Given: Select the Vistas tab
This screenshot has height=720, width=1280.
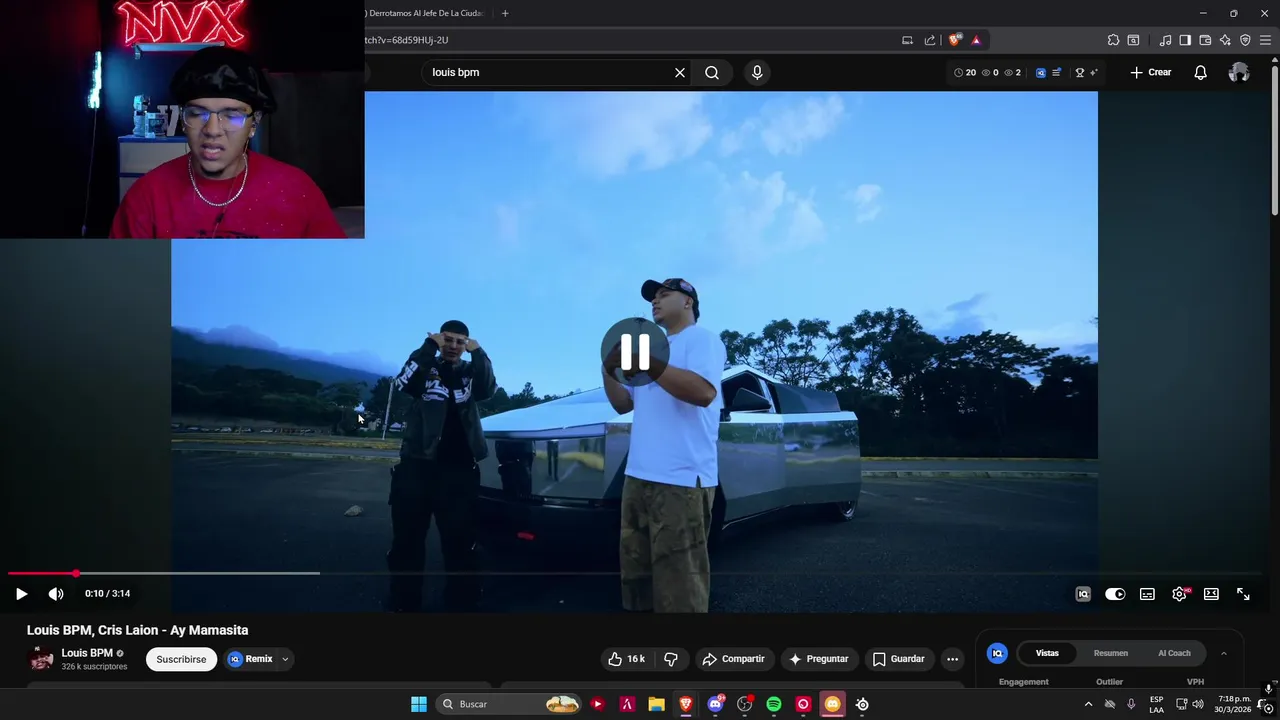Looking at the screenshot, I should pos(1047,653).
